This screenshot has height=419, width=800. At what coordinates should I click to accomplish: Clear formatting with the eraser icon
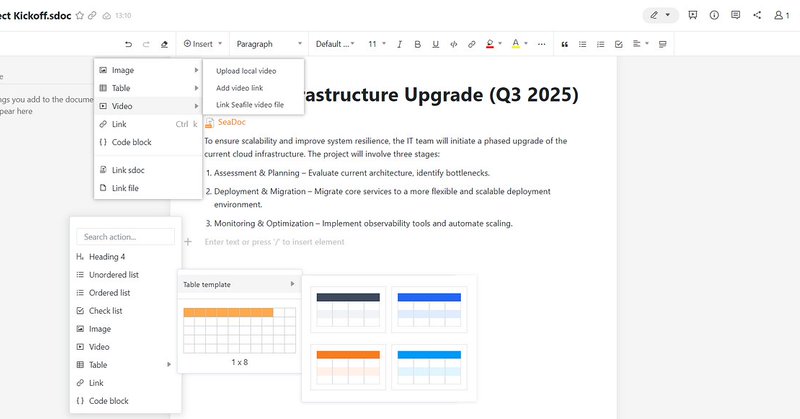click(x=164, y=44)
